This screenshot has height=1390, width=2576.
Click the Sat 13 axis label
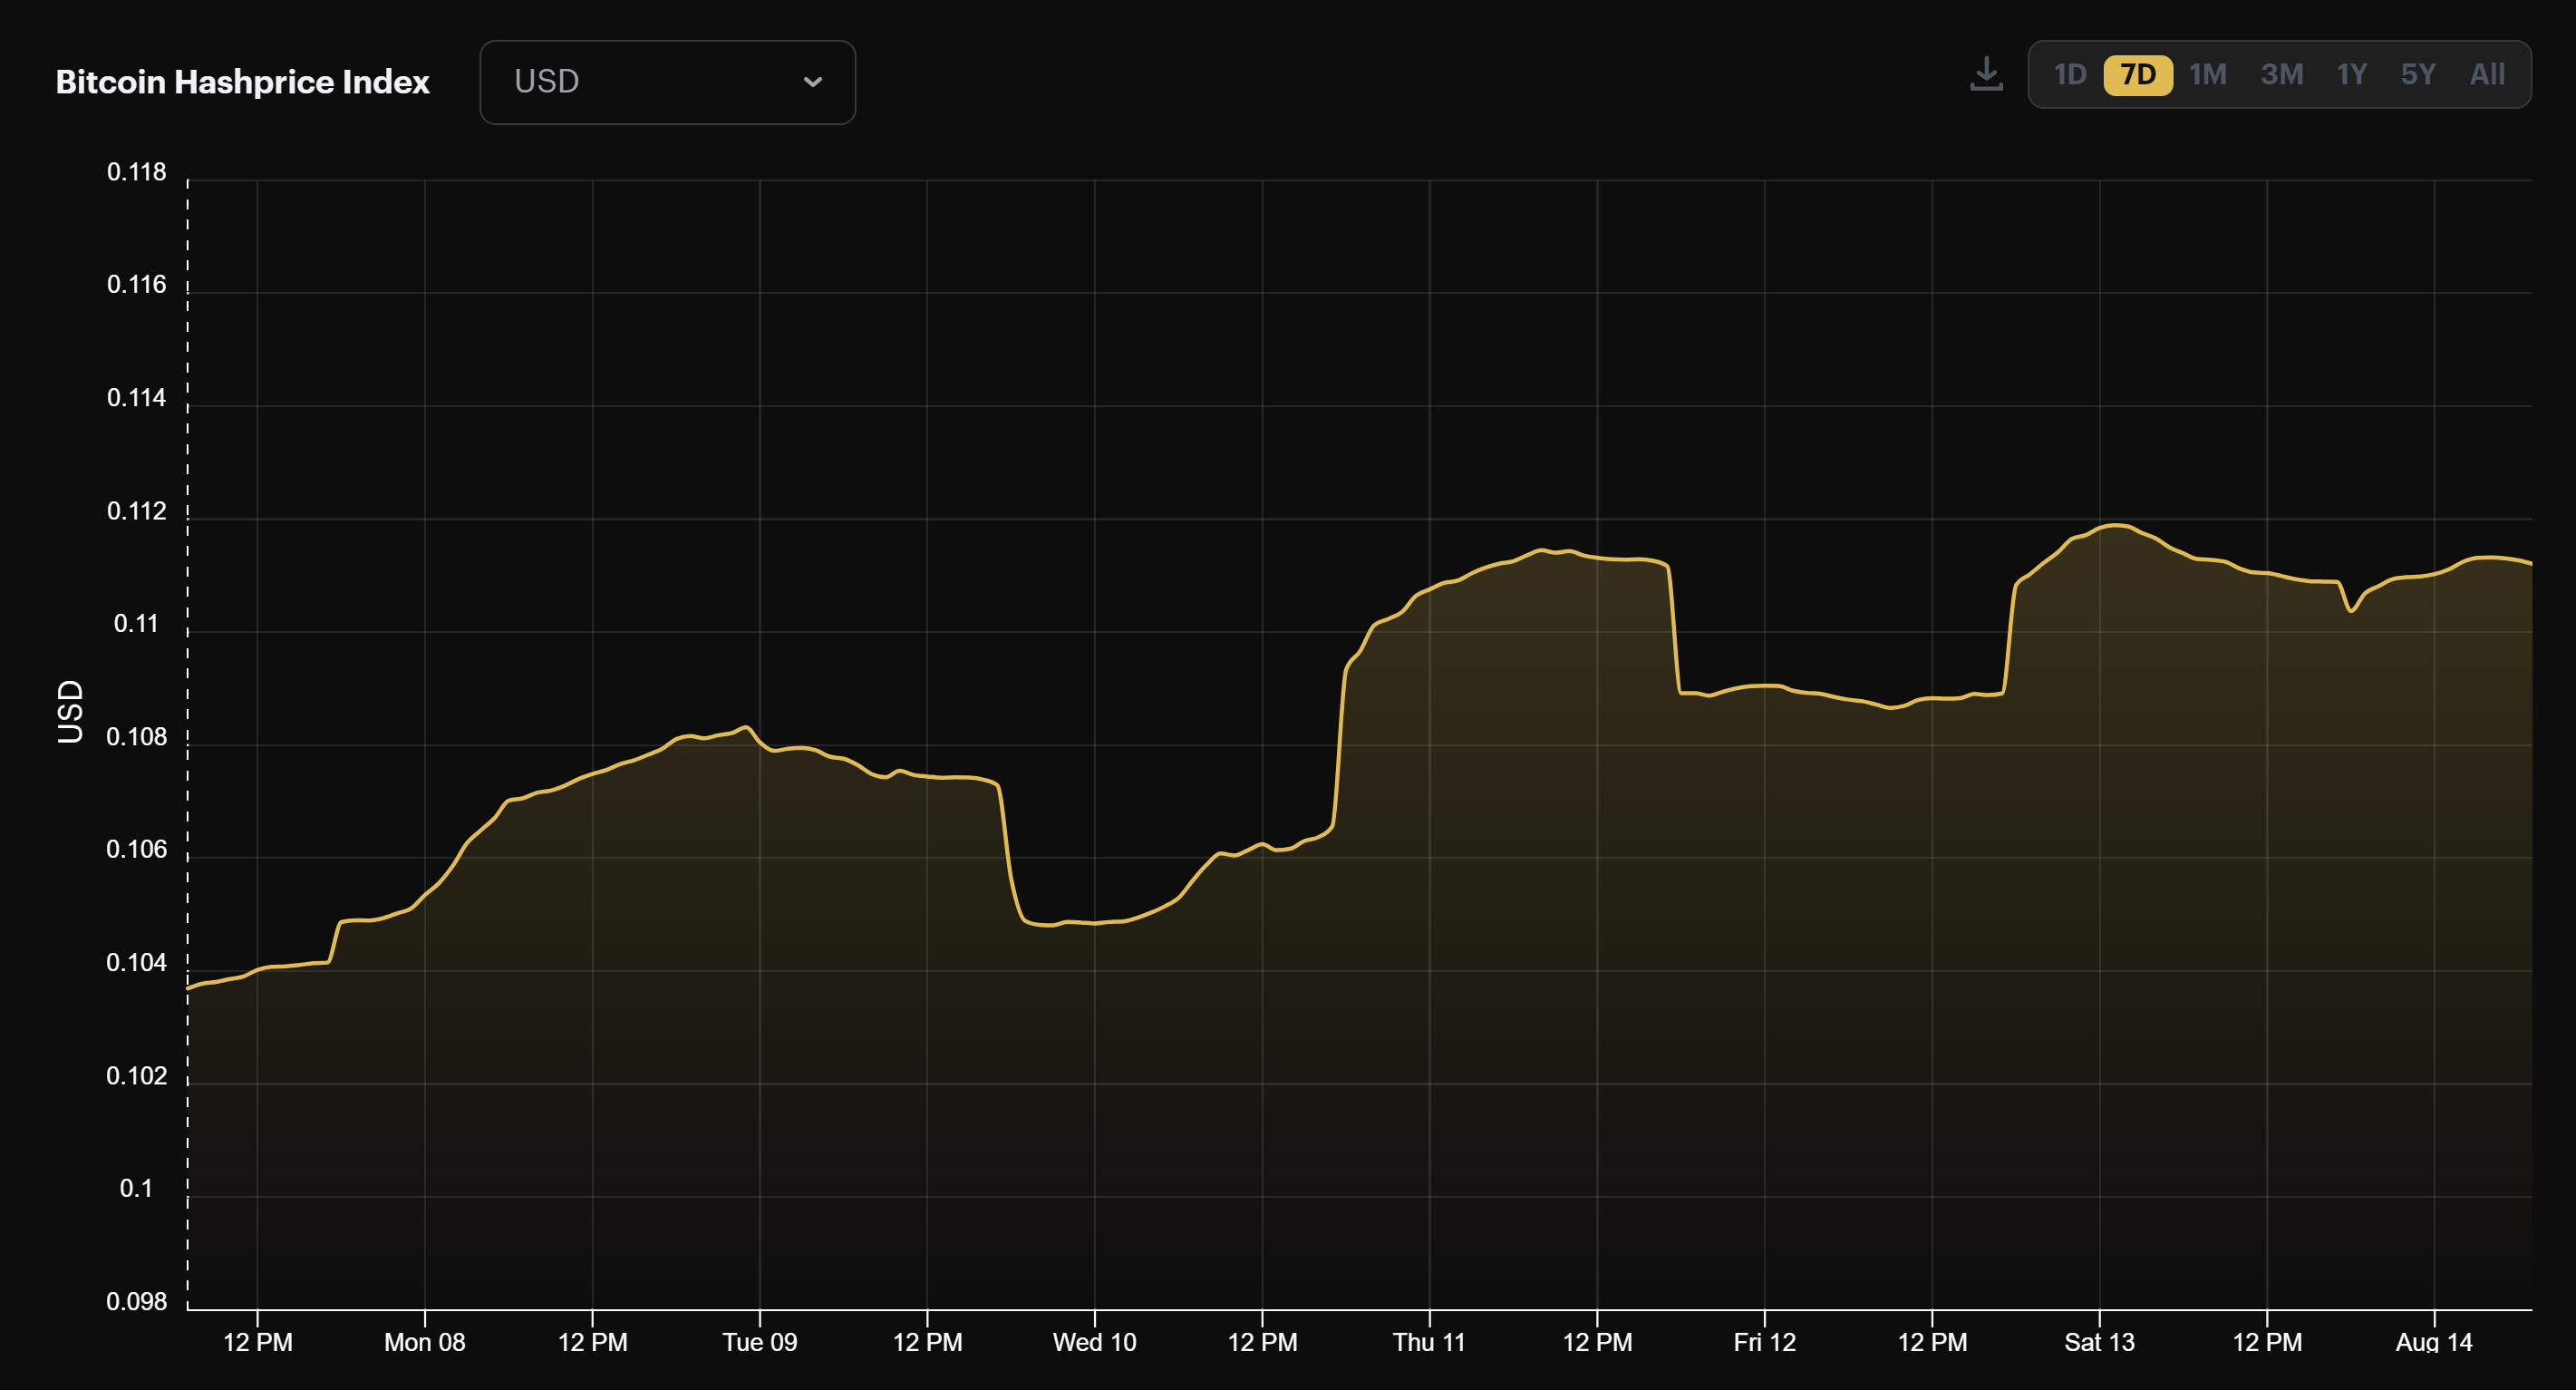coord(2099,1342)
